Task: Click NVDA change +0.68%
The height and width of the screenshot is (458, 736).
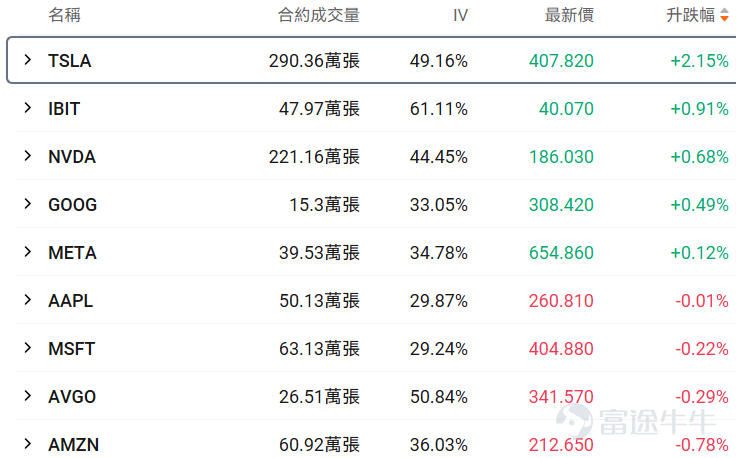Action: [x=699, y=157]
